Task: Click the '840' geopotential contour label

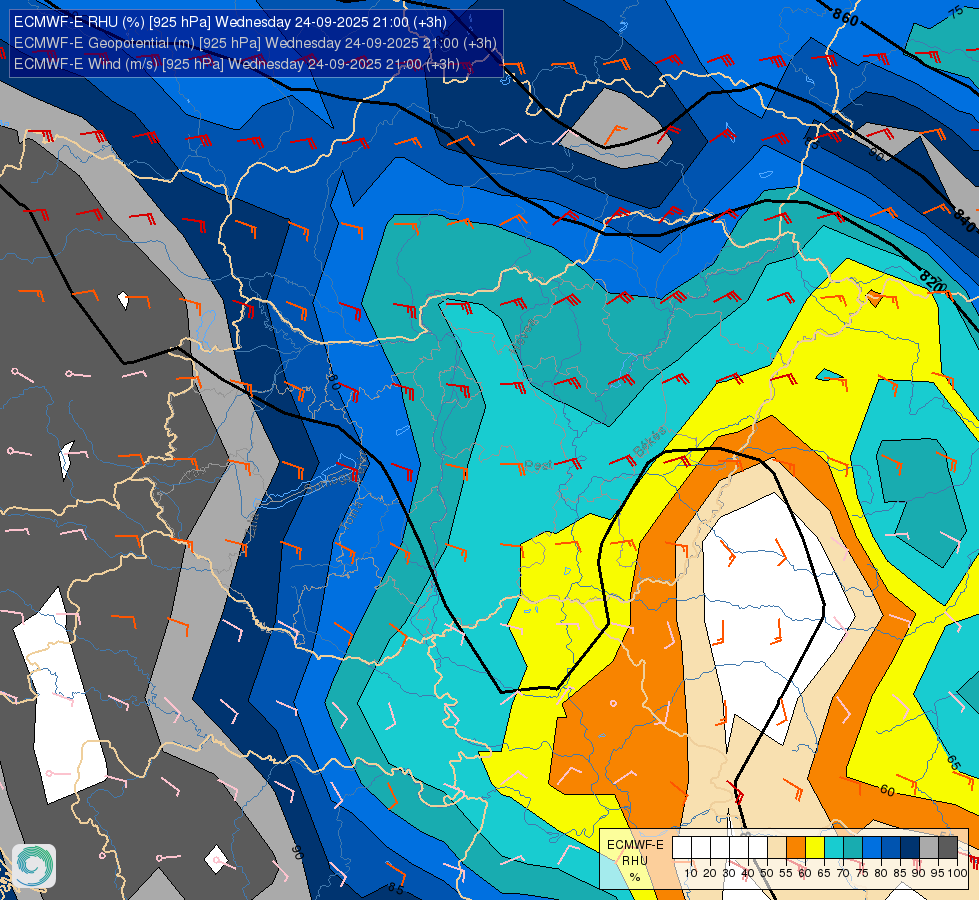Action: coord(964,220)
